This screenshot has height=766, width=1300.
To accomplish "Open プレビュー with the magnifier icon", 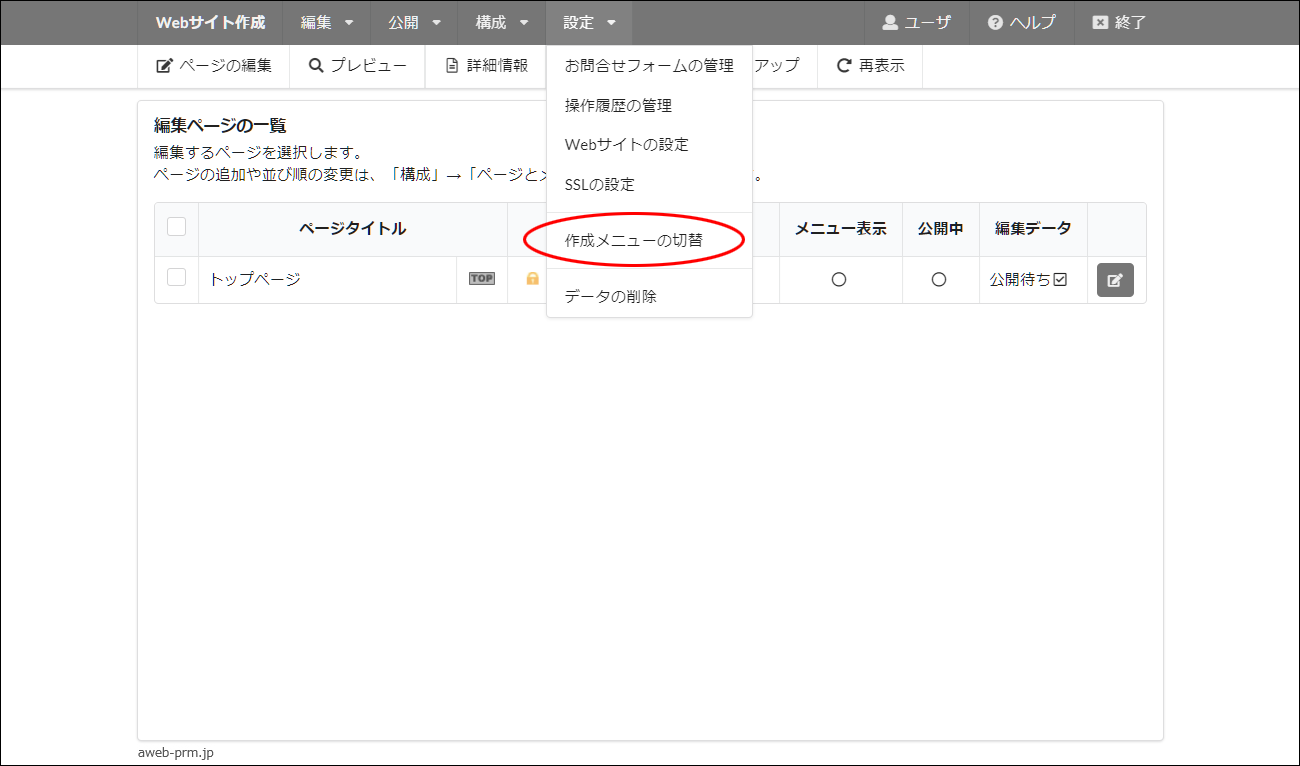I will tap(358, 66).
